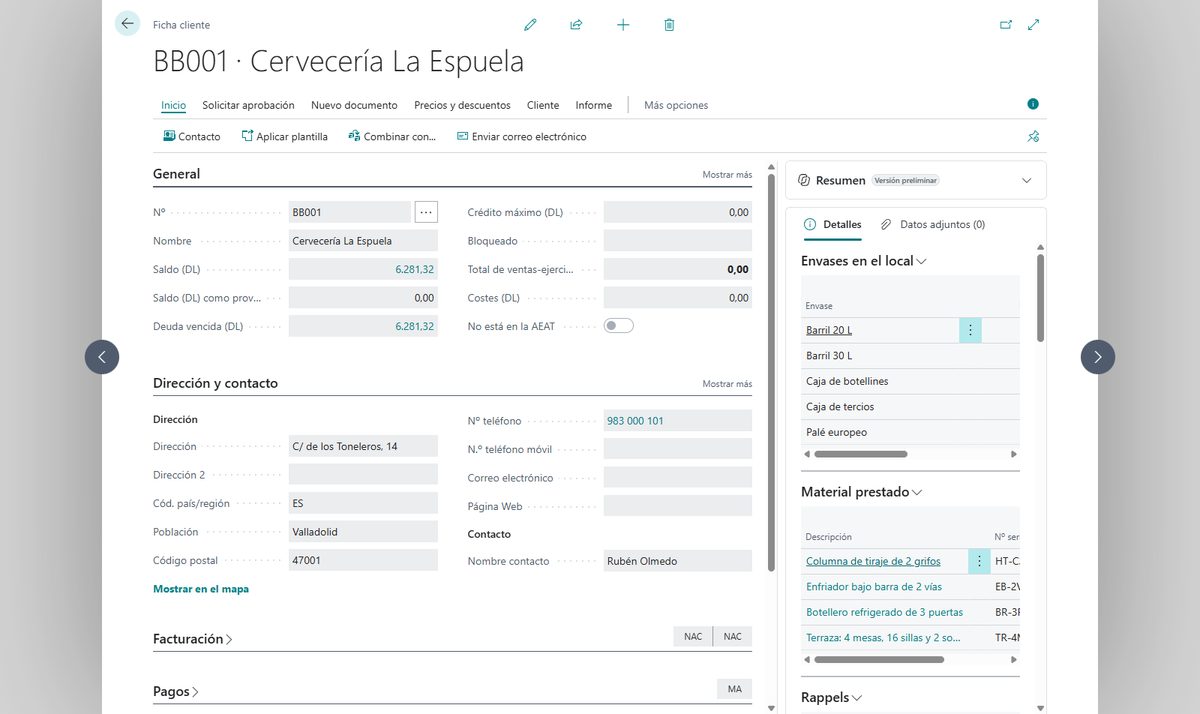The image size is (1200, 714).
Task: Click the pencil edit icon
Action: (x=530, y=24)
